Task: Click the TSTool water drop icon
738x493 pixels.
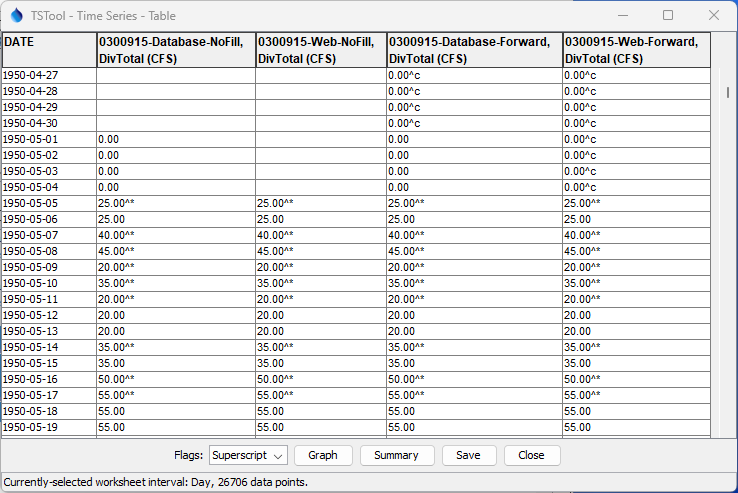Action: click(x=16, y=16)
